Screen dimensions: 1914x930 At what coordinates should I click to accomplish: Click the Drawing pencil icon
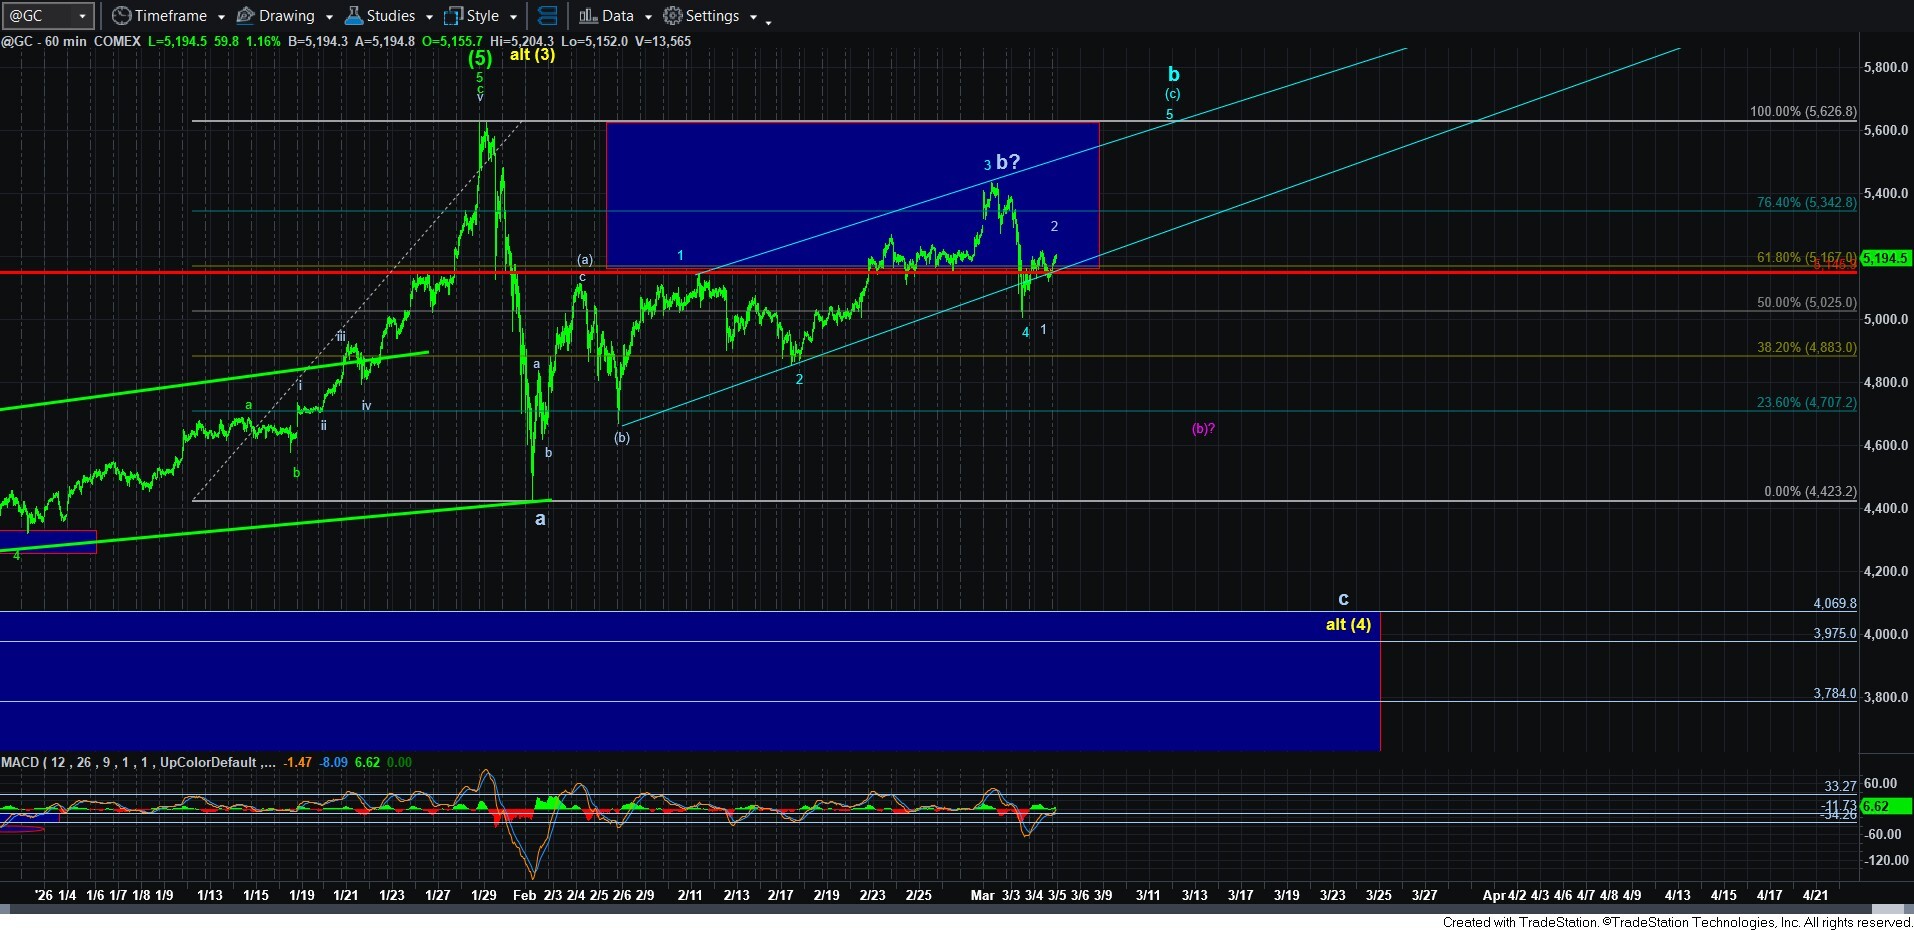point(245,16)
